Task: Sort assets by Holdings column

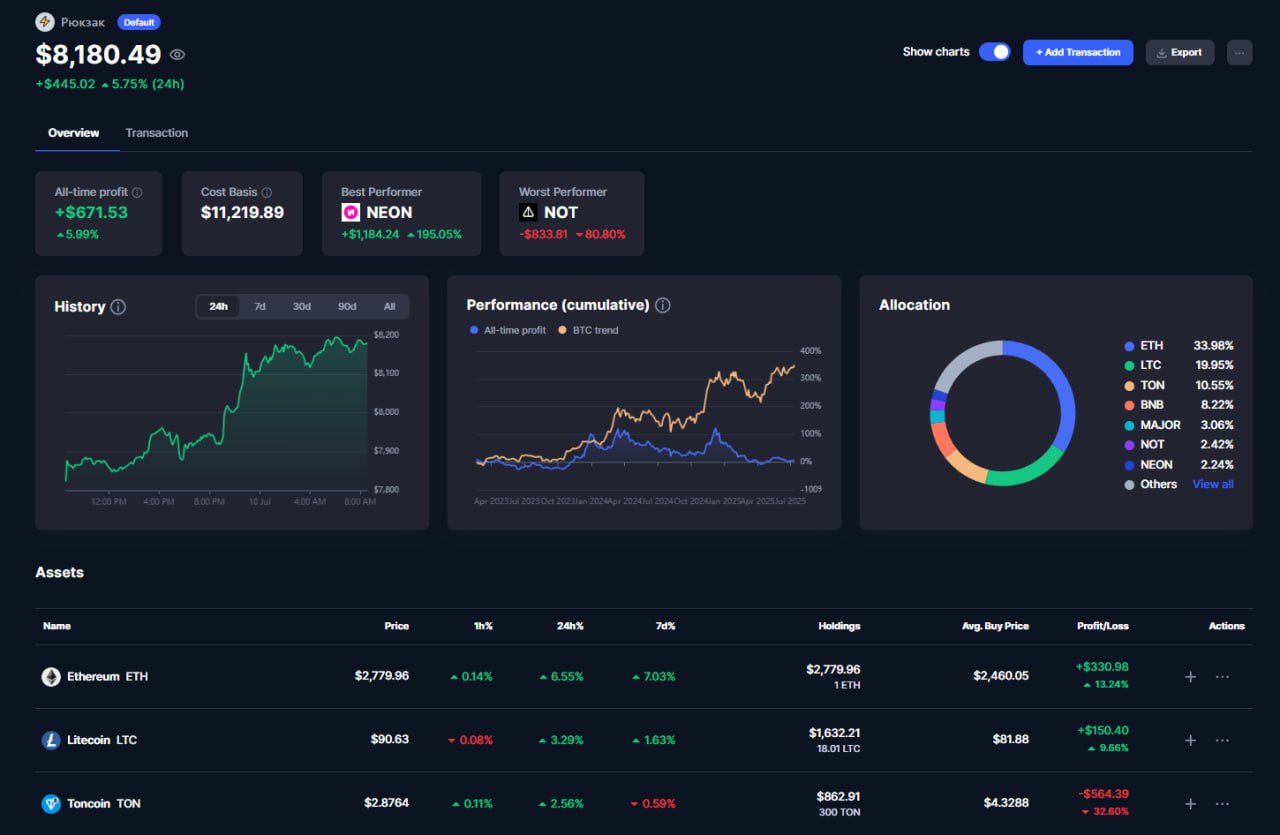Action: tap(839, 626)
